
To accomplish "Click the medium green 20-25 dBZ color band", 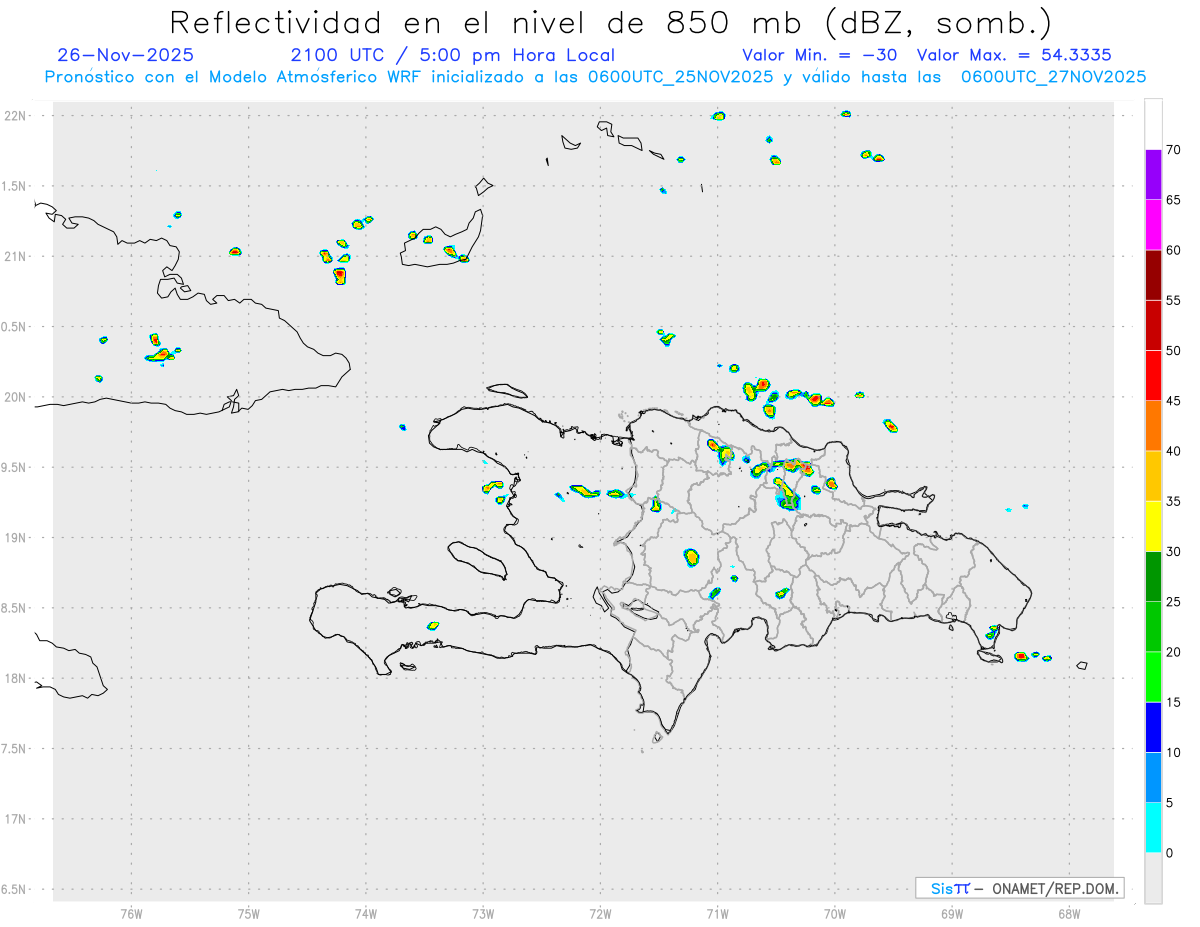I will (1153, 627).
